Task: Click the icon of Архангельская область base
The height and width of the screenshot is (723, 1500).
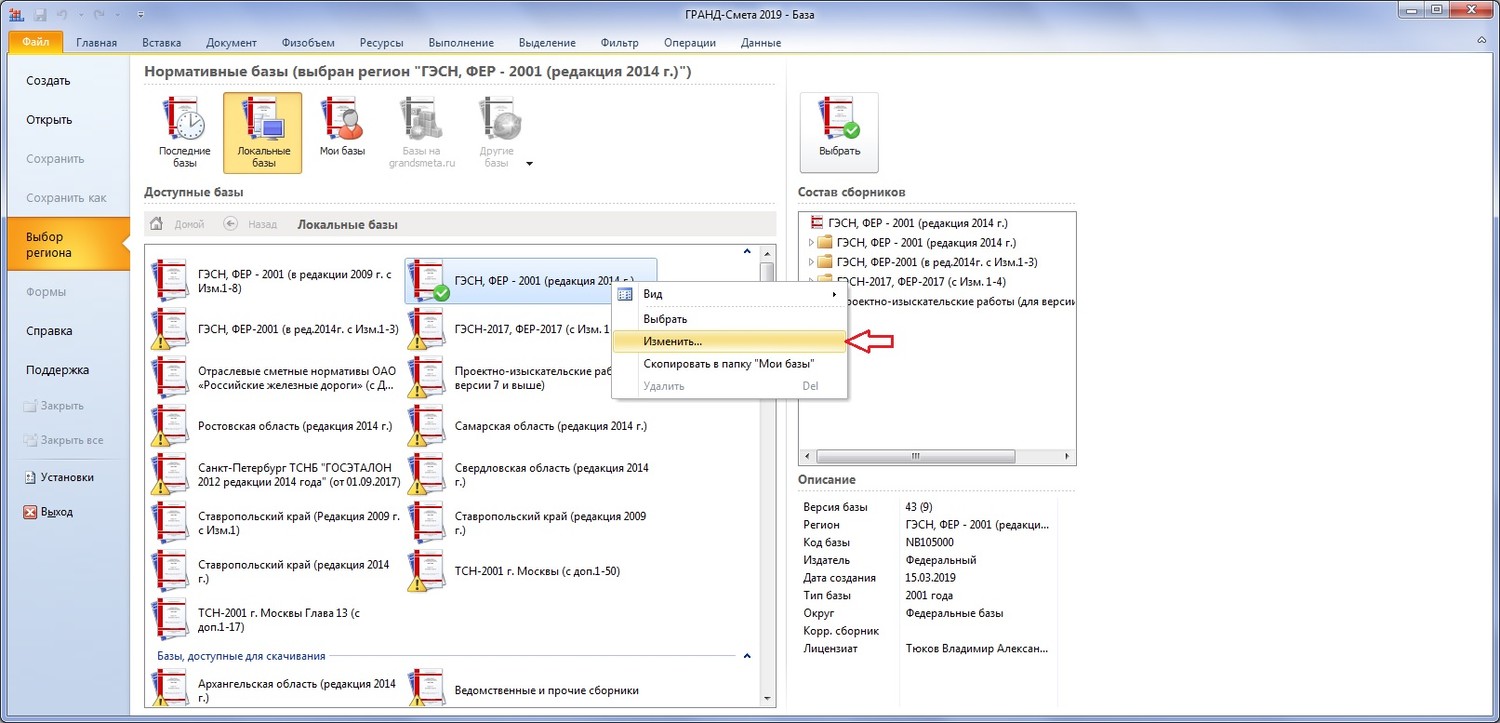Action: coord(170,688)
